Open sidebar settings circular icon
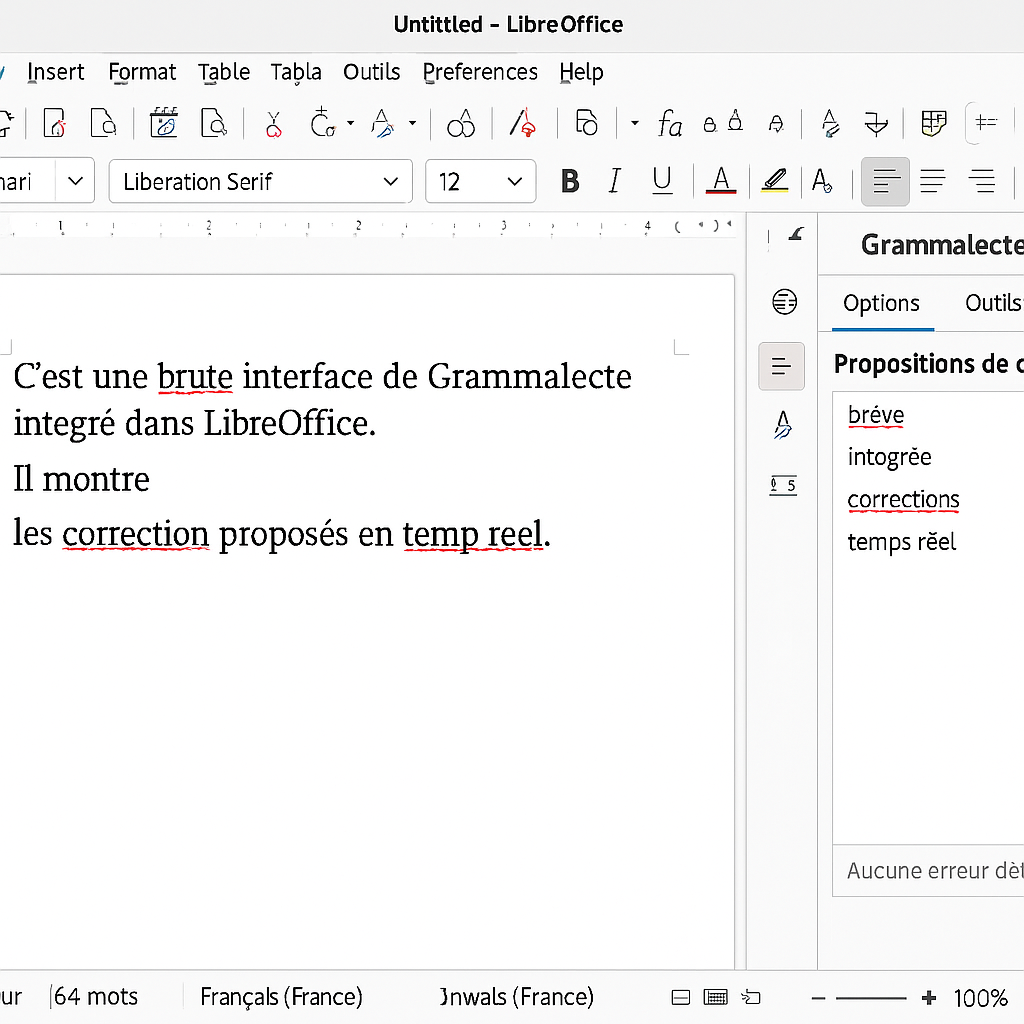The image size is (1024, 1024). tap(784, 302)
